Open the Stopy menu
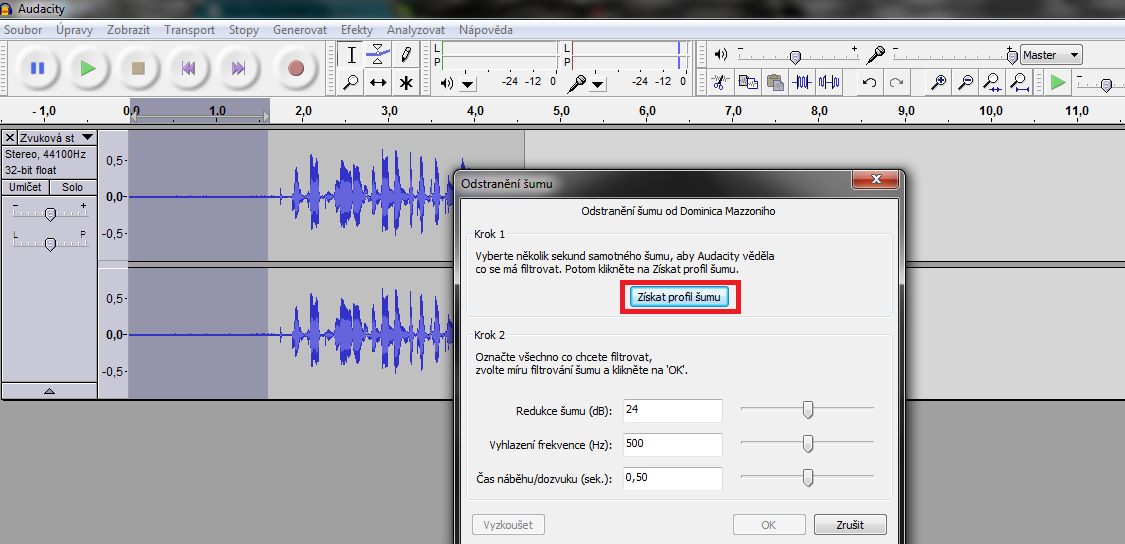This screenshot has height=544, width=1125. click(x=244, y=30)
